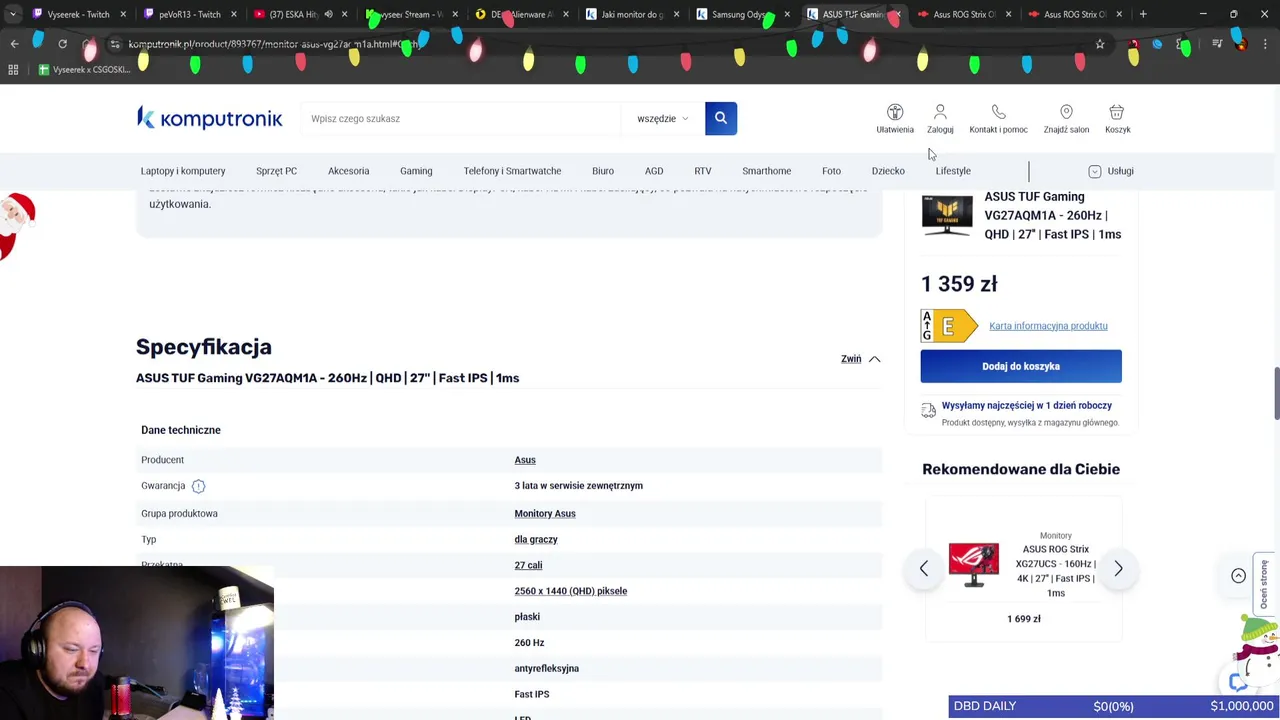Open AGD menu
This screenshot has height=720, width=1280.
click(654, 171)
